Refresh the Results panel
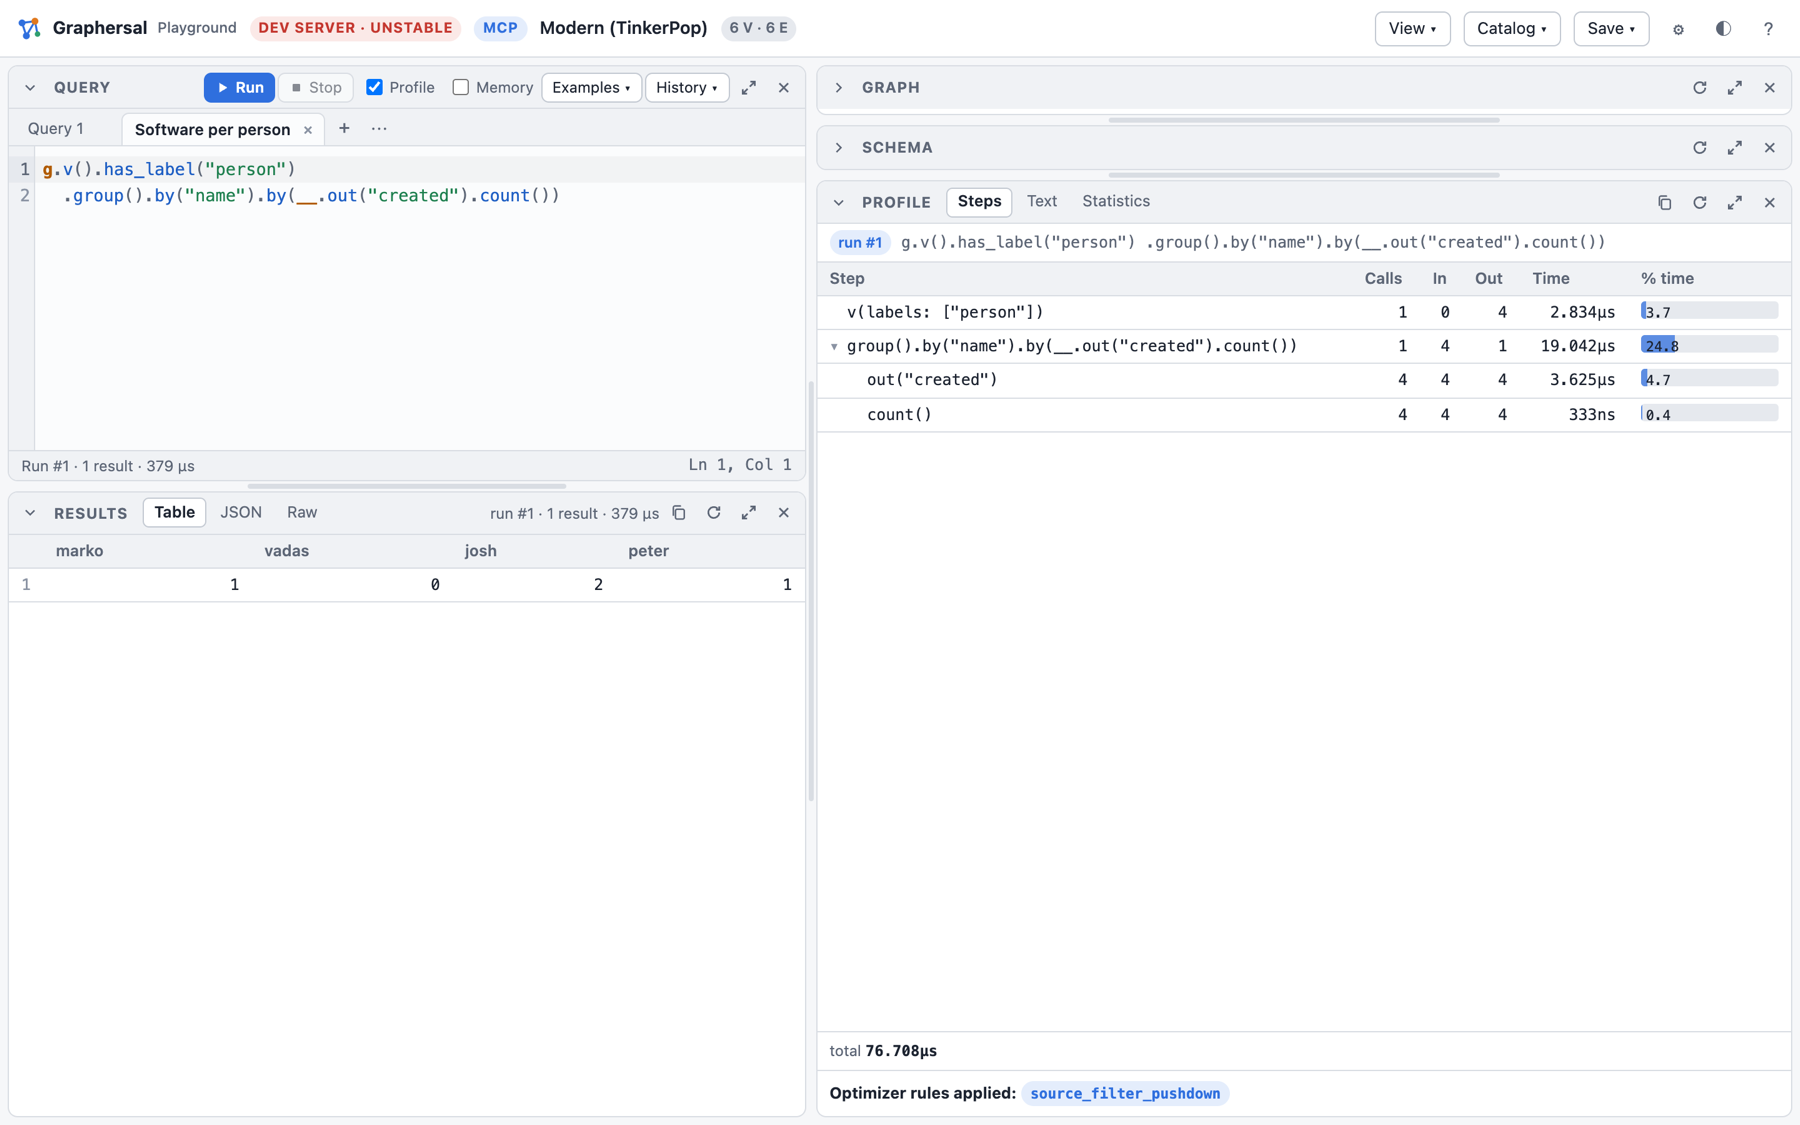The height and width of the screenshot is (1125, 1800). [x=714, y=513]
